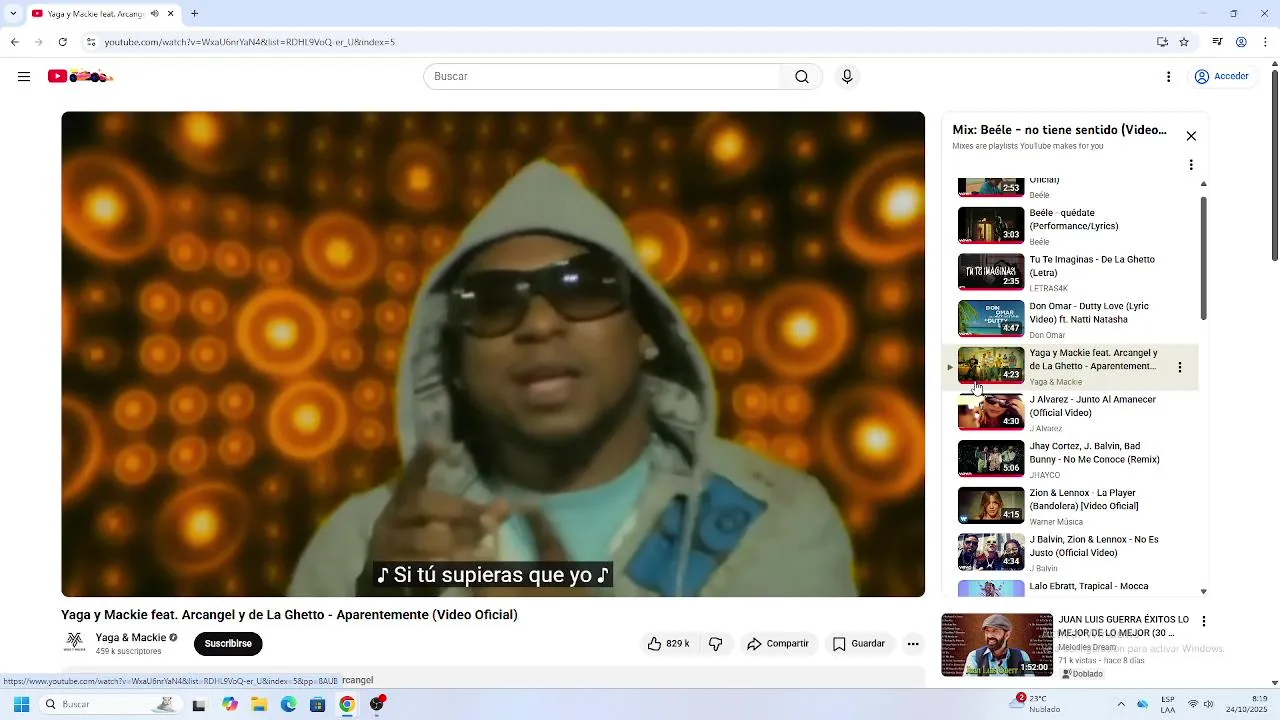Open more actions ellipsis below video
The height and width of the screenshot is (720, 1280).
913,644
